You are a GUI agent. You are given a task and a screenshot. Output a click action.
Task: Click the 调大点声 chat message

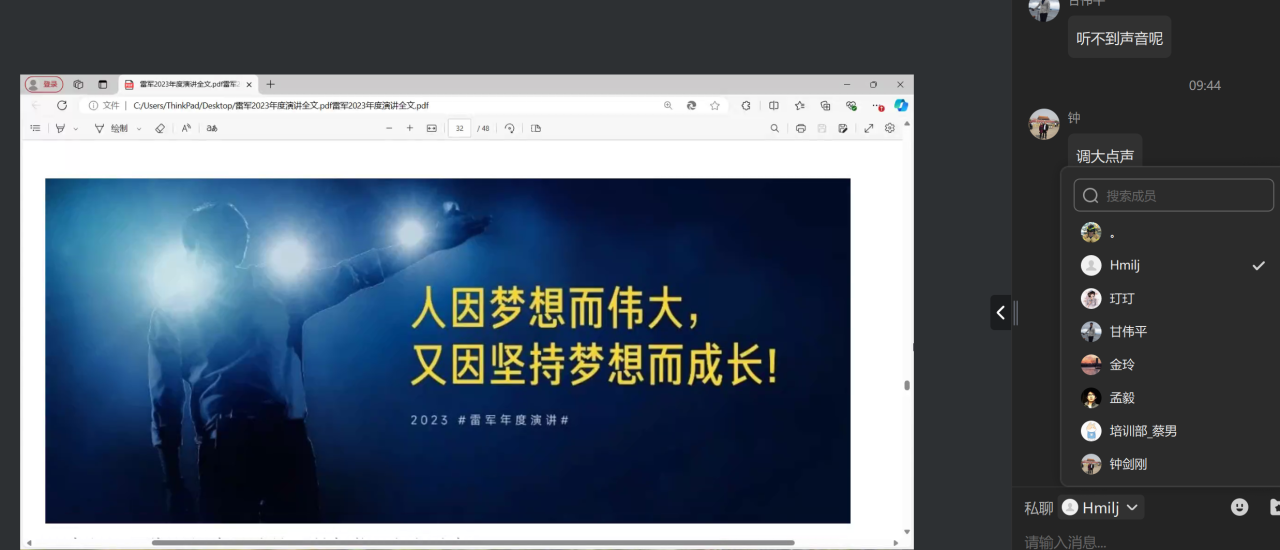tap(1105, 155)
